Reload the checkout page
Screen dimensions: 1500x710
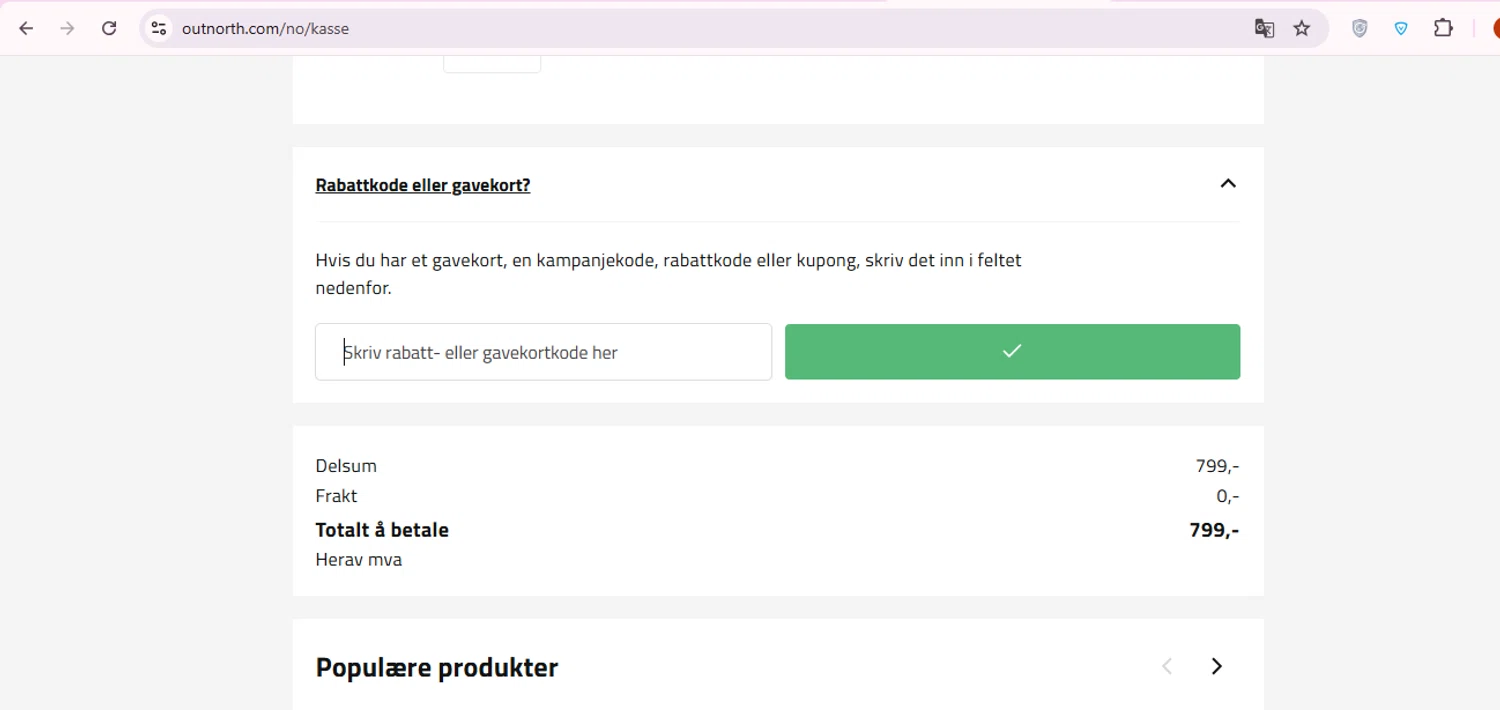(x=109, y=28)
